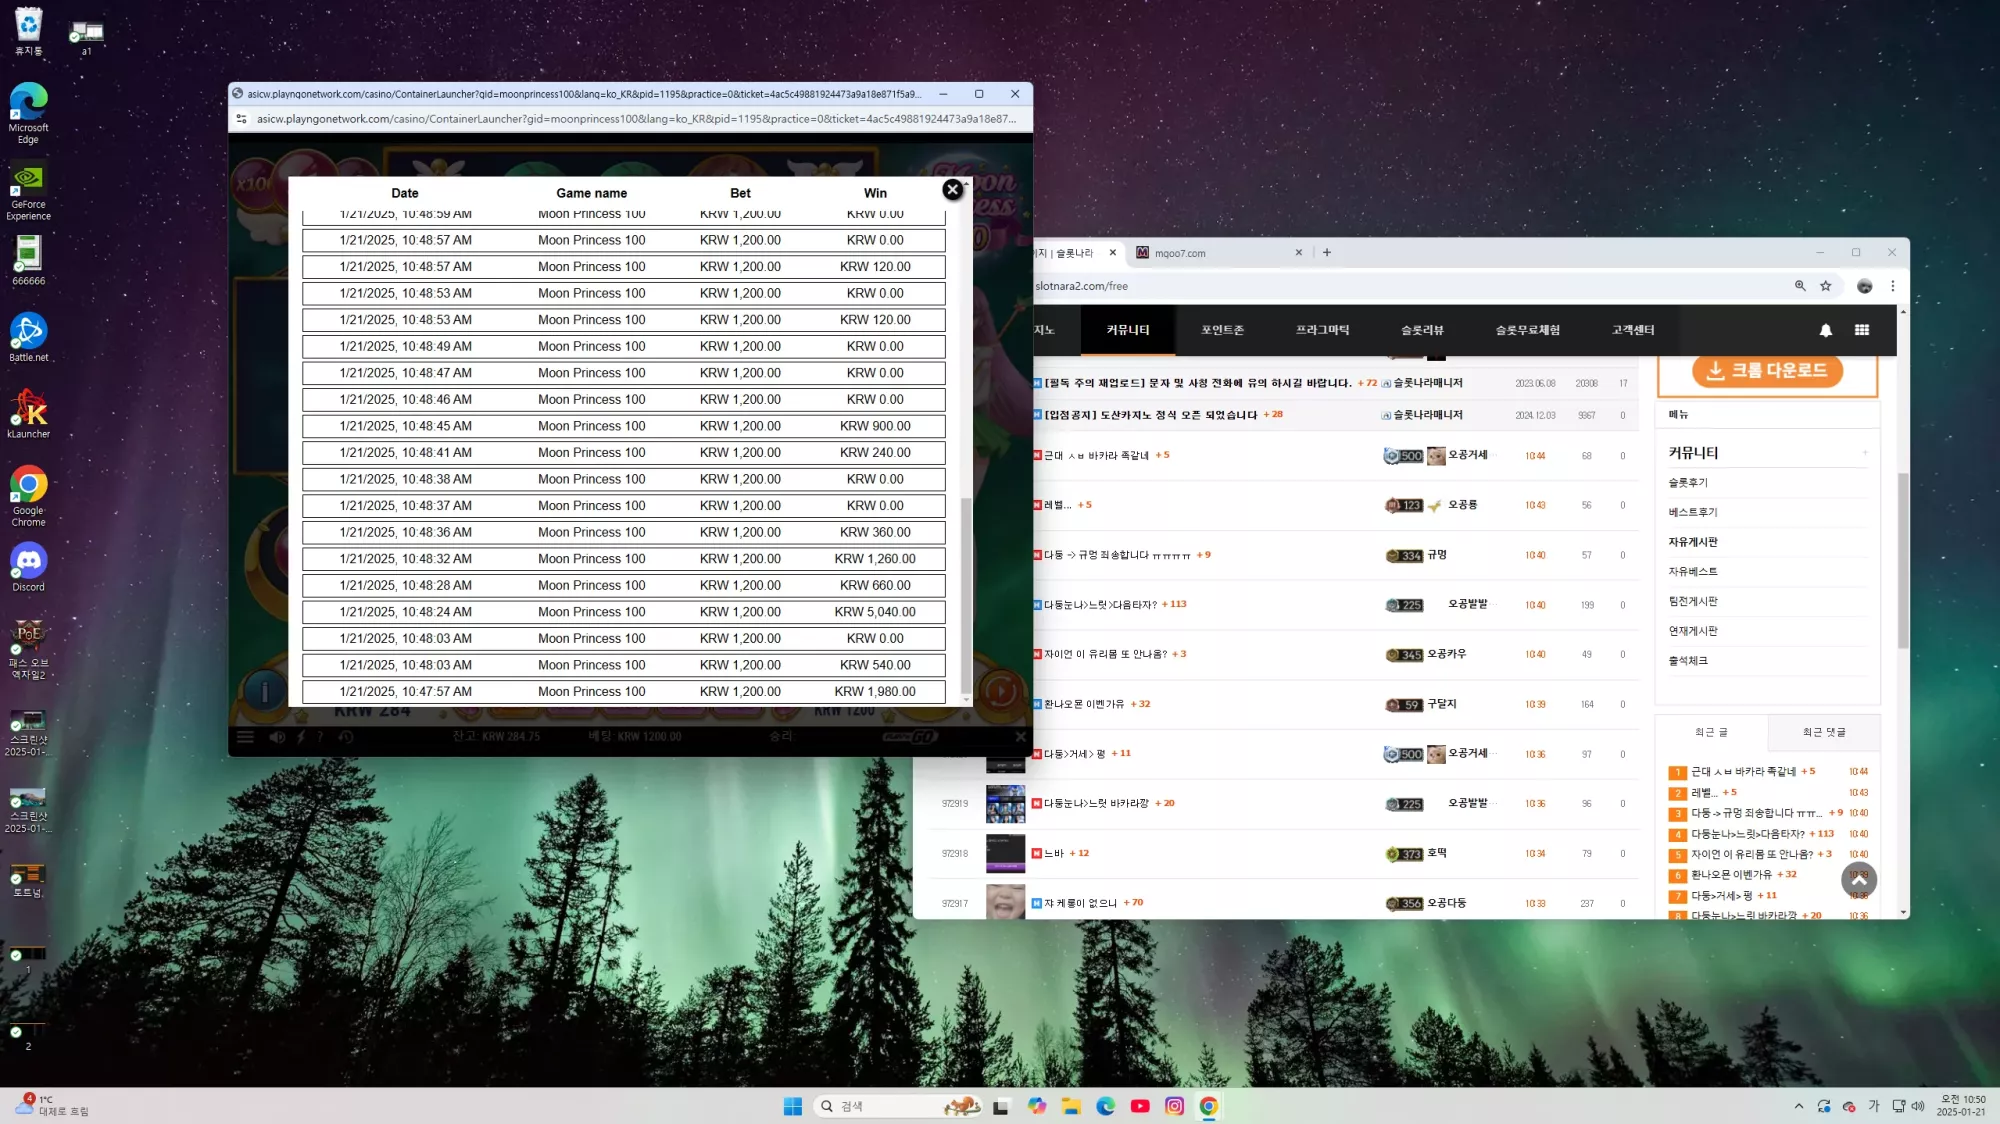Open Chrome three-dot menu

pos(1893,286)
